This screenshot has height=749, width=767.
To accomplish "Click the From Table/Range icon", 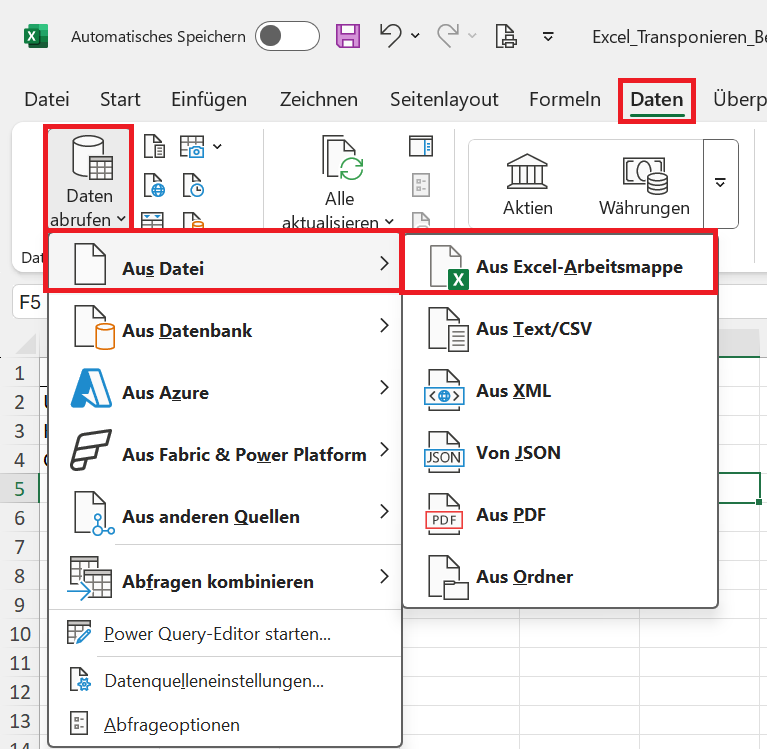I will (x=153, y=220).
